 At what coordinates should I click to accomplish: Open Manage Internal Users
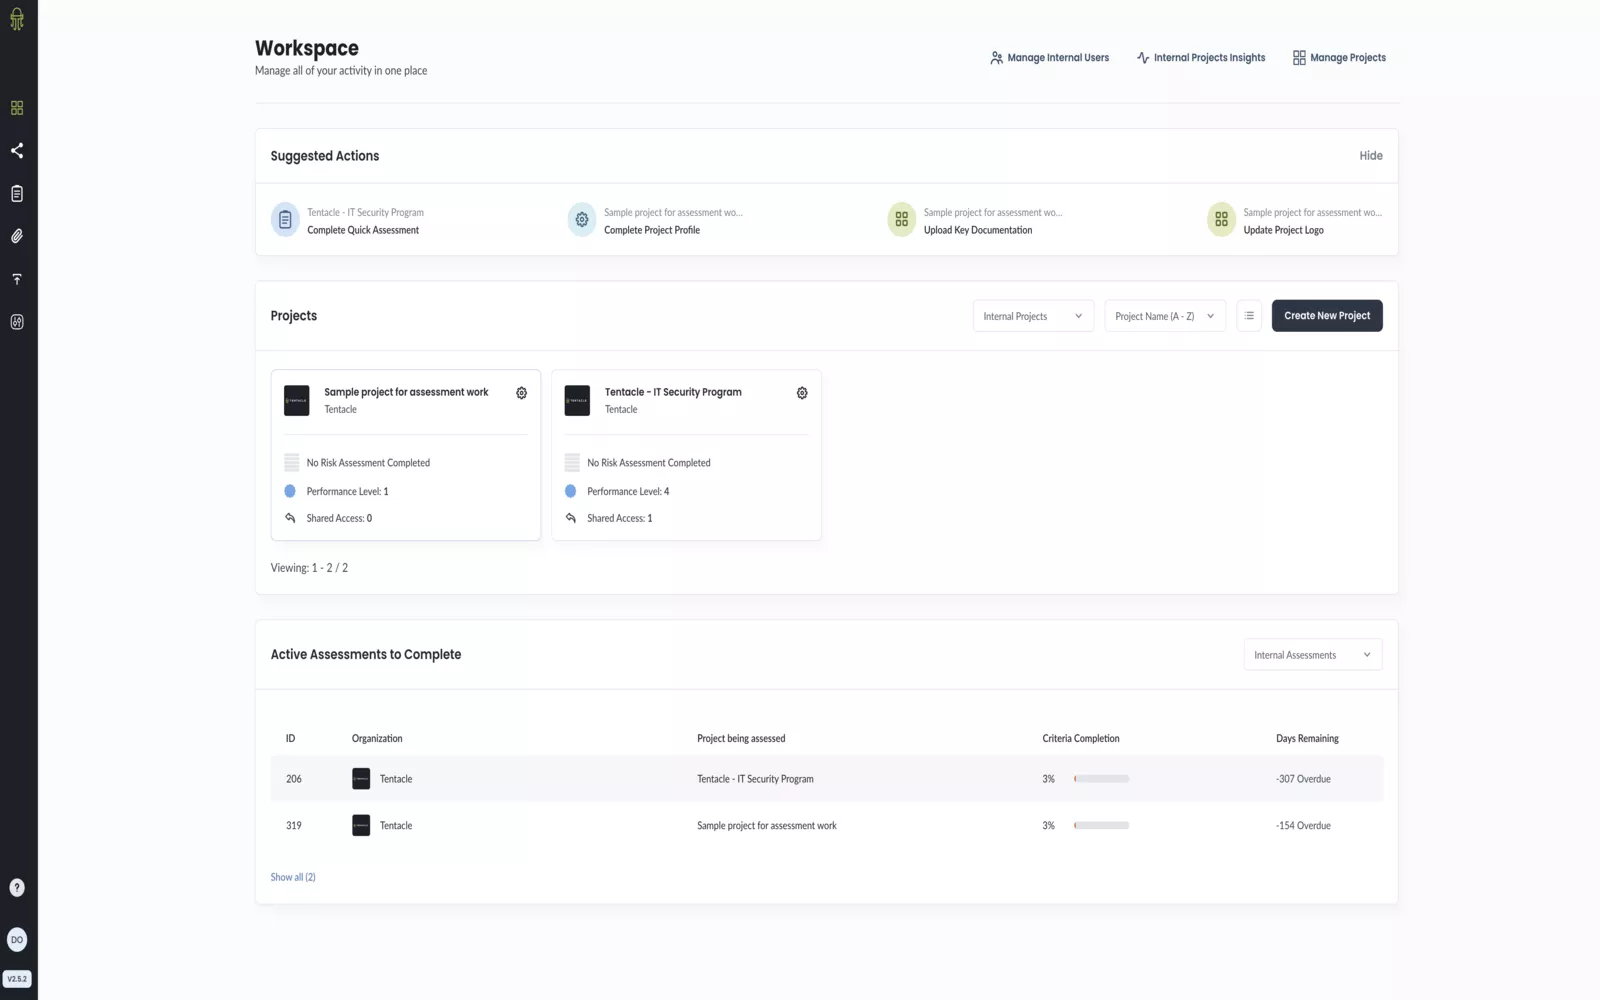(1049, 58)
